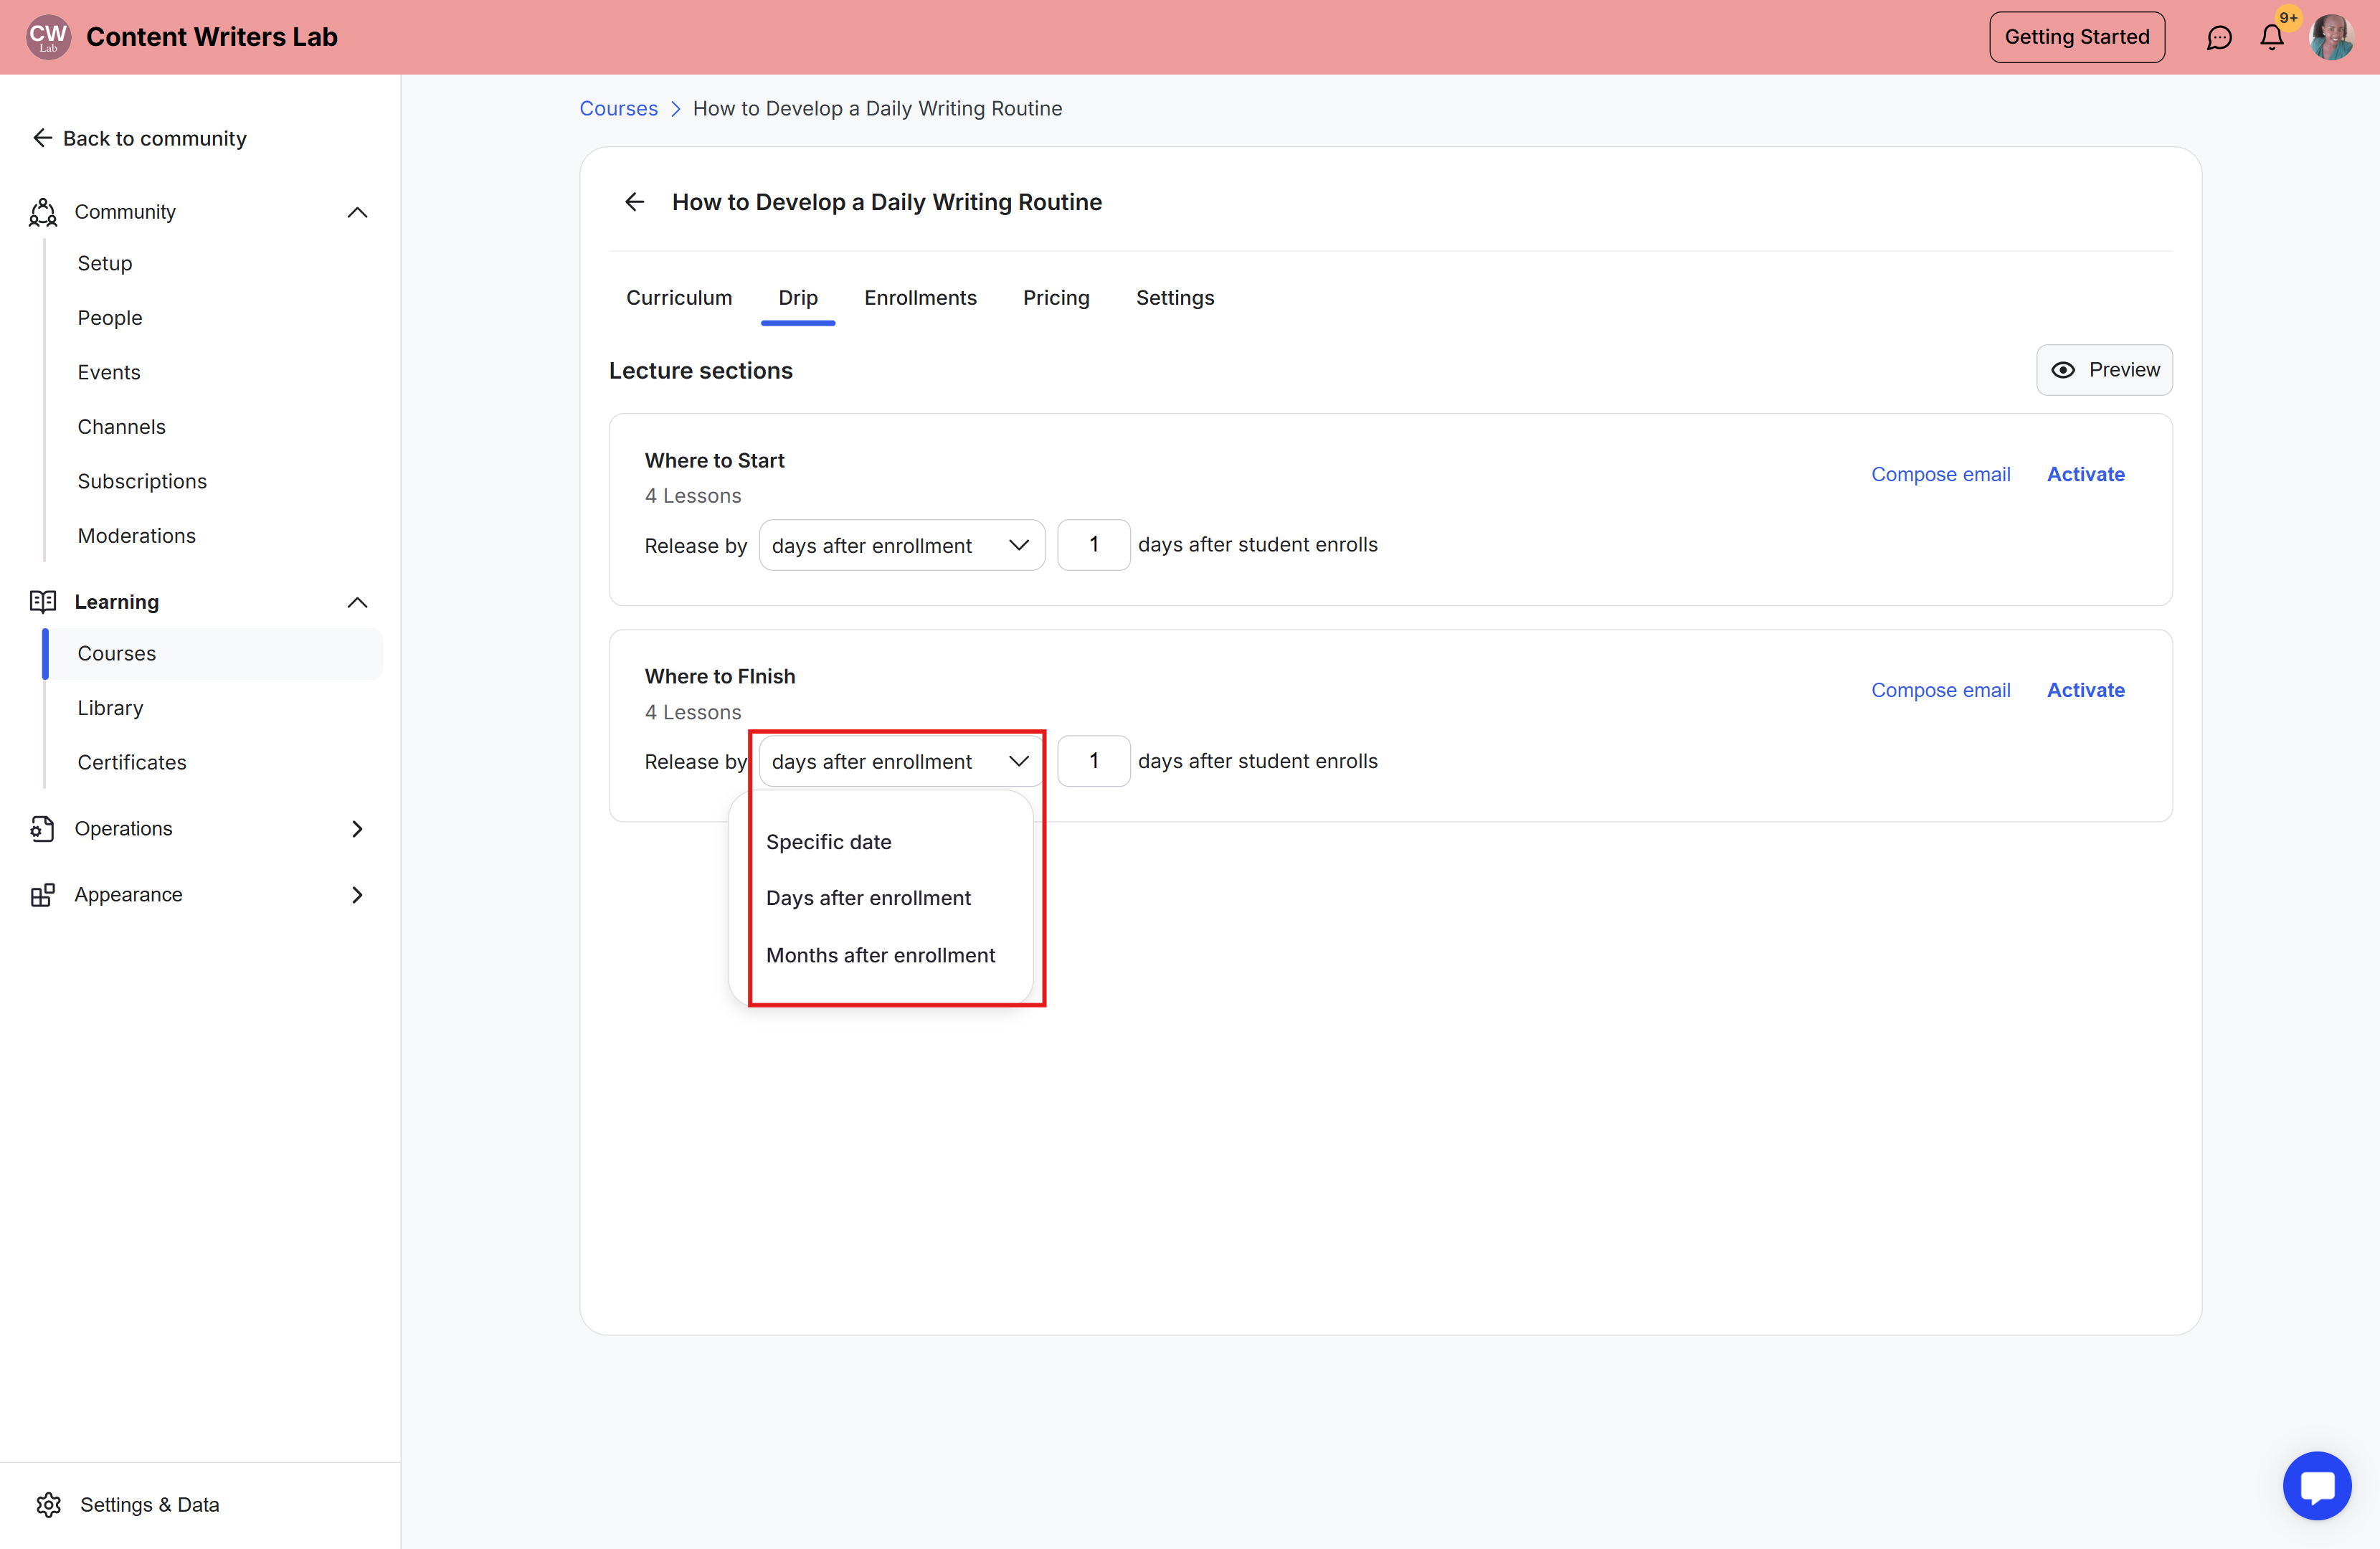This screenshot has width=2380, height=1549.
Task: Choose Specific date from dropdown list
Action: [x=828, y=842]
